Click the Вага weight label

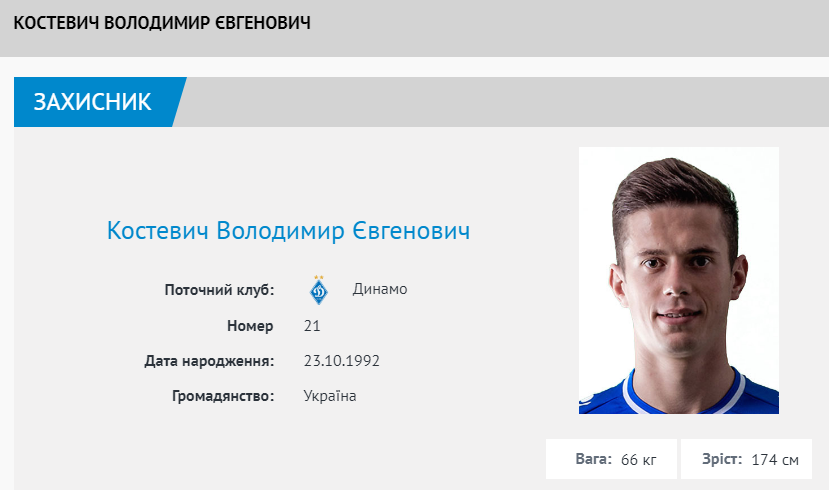coord(593,459)
